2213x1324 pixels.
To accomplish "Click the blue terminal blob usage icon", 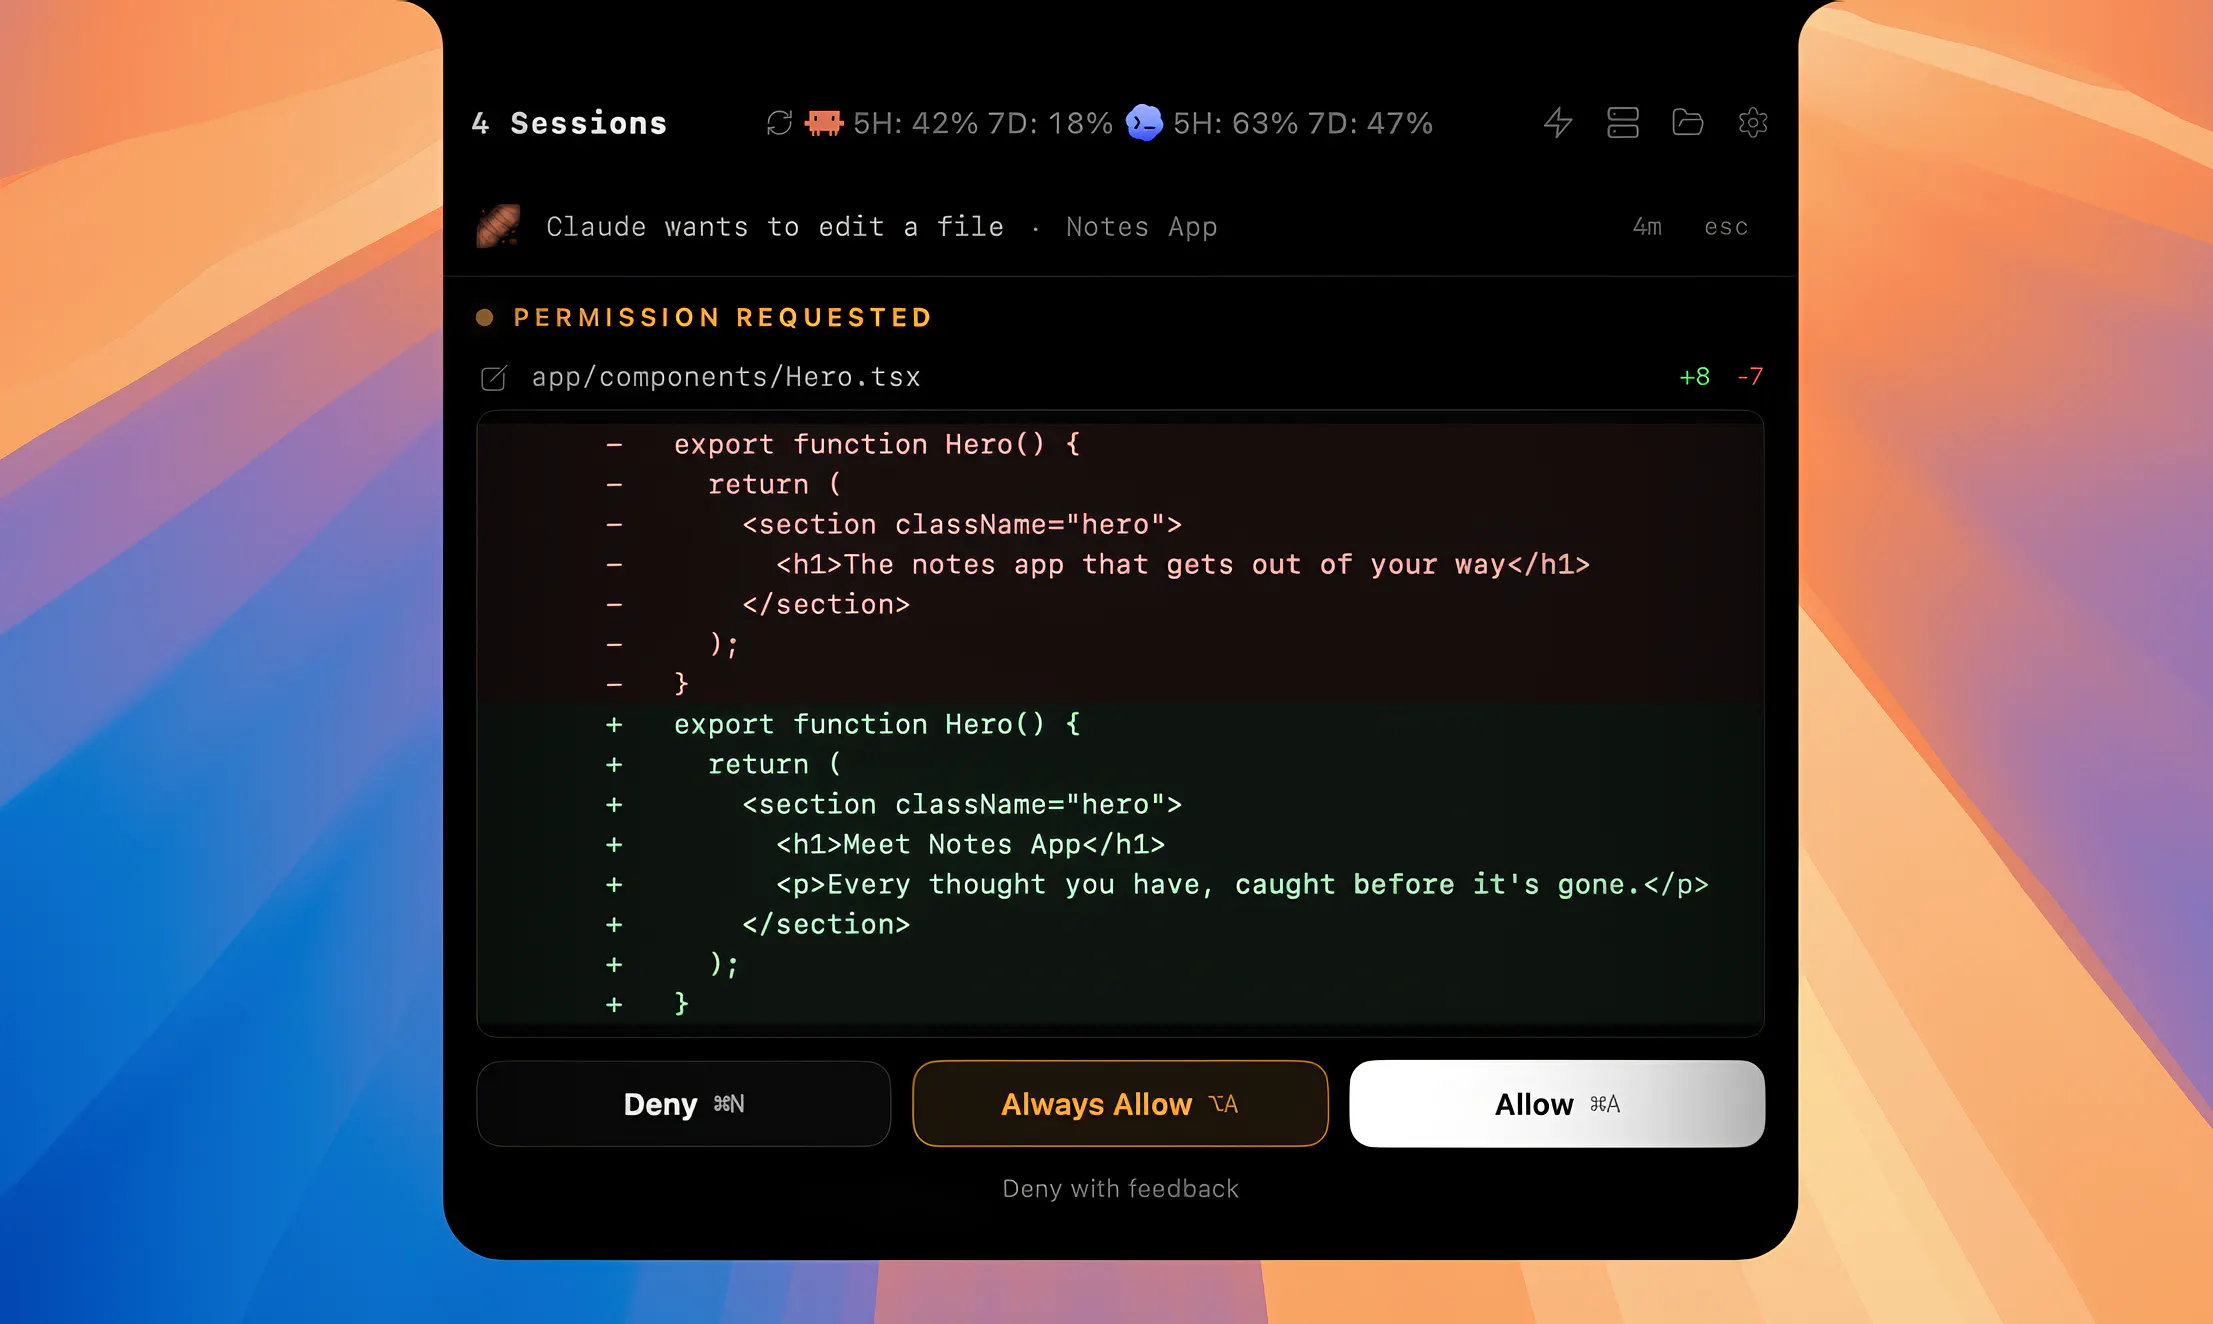I will click(1144, 123).
